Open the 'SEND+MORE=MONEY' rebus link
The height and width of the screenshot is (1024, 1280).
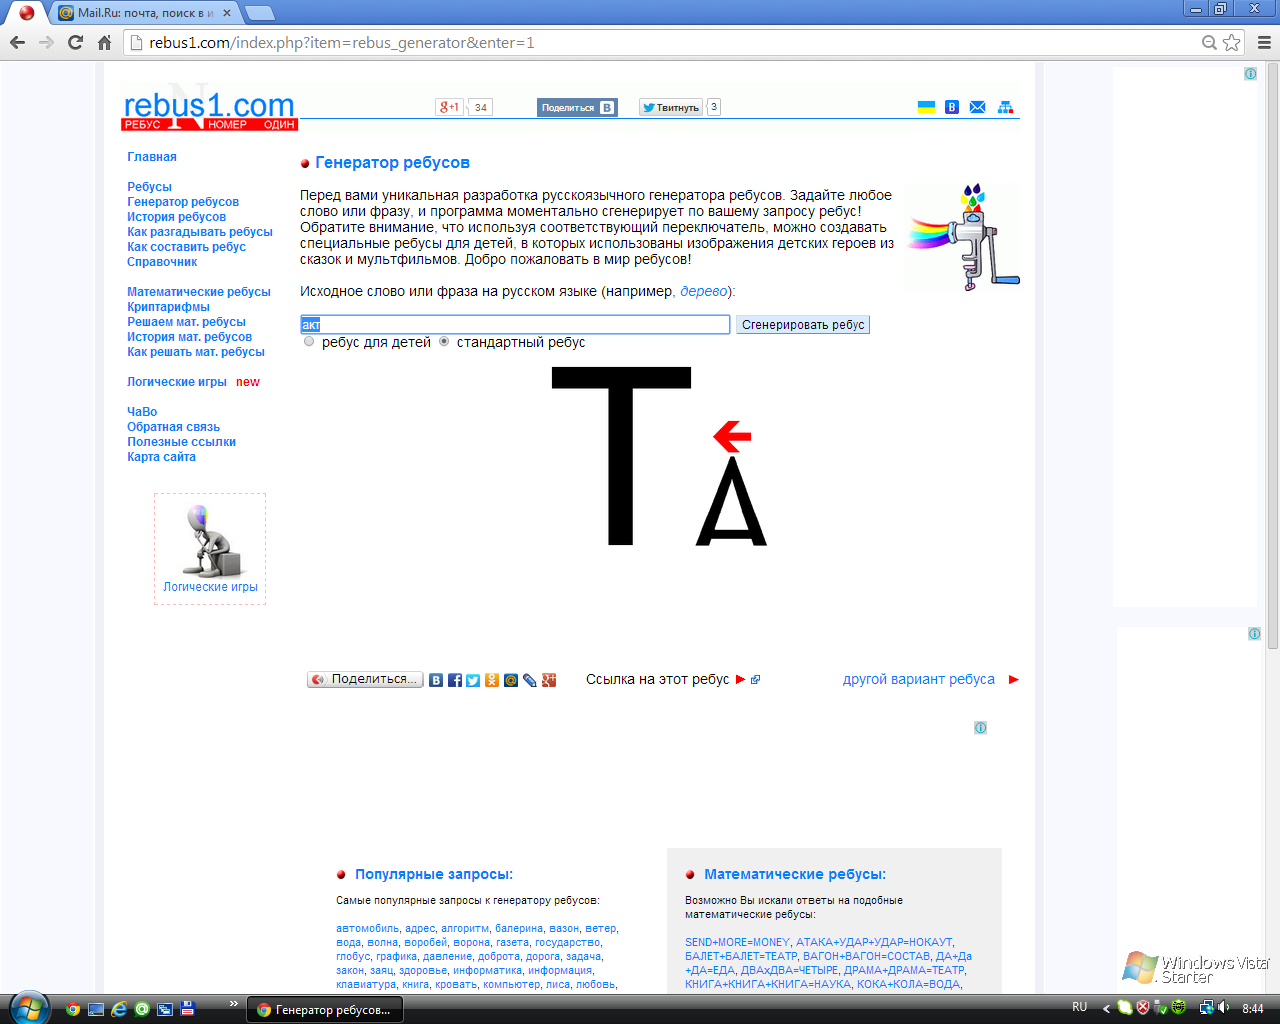737,942
